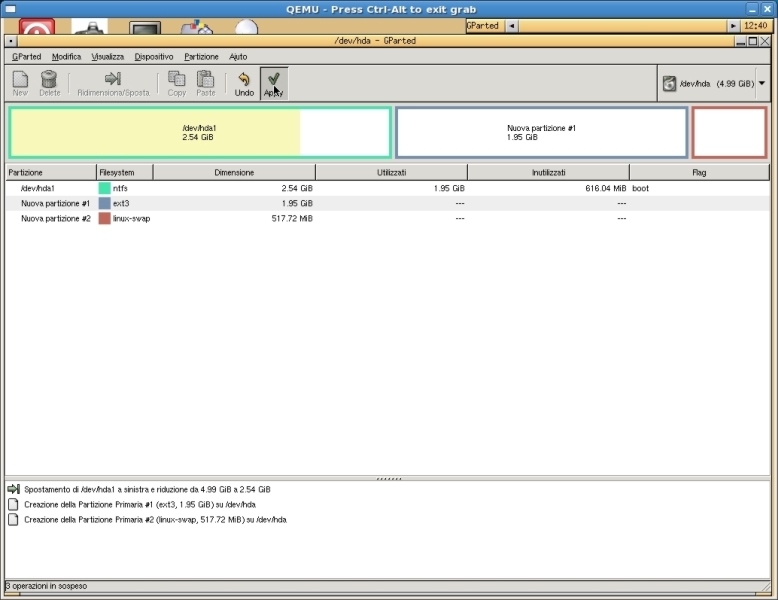Click the red linux-swap color swatch
This screenshot has height=600, width=778.
point(104,218)
